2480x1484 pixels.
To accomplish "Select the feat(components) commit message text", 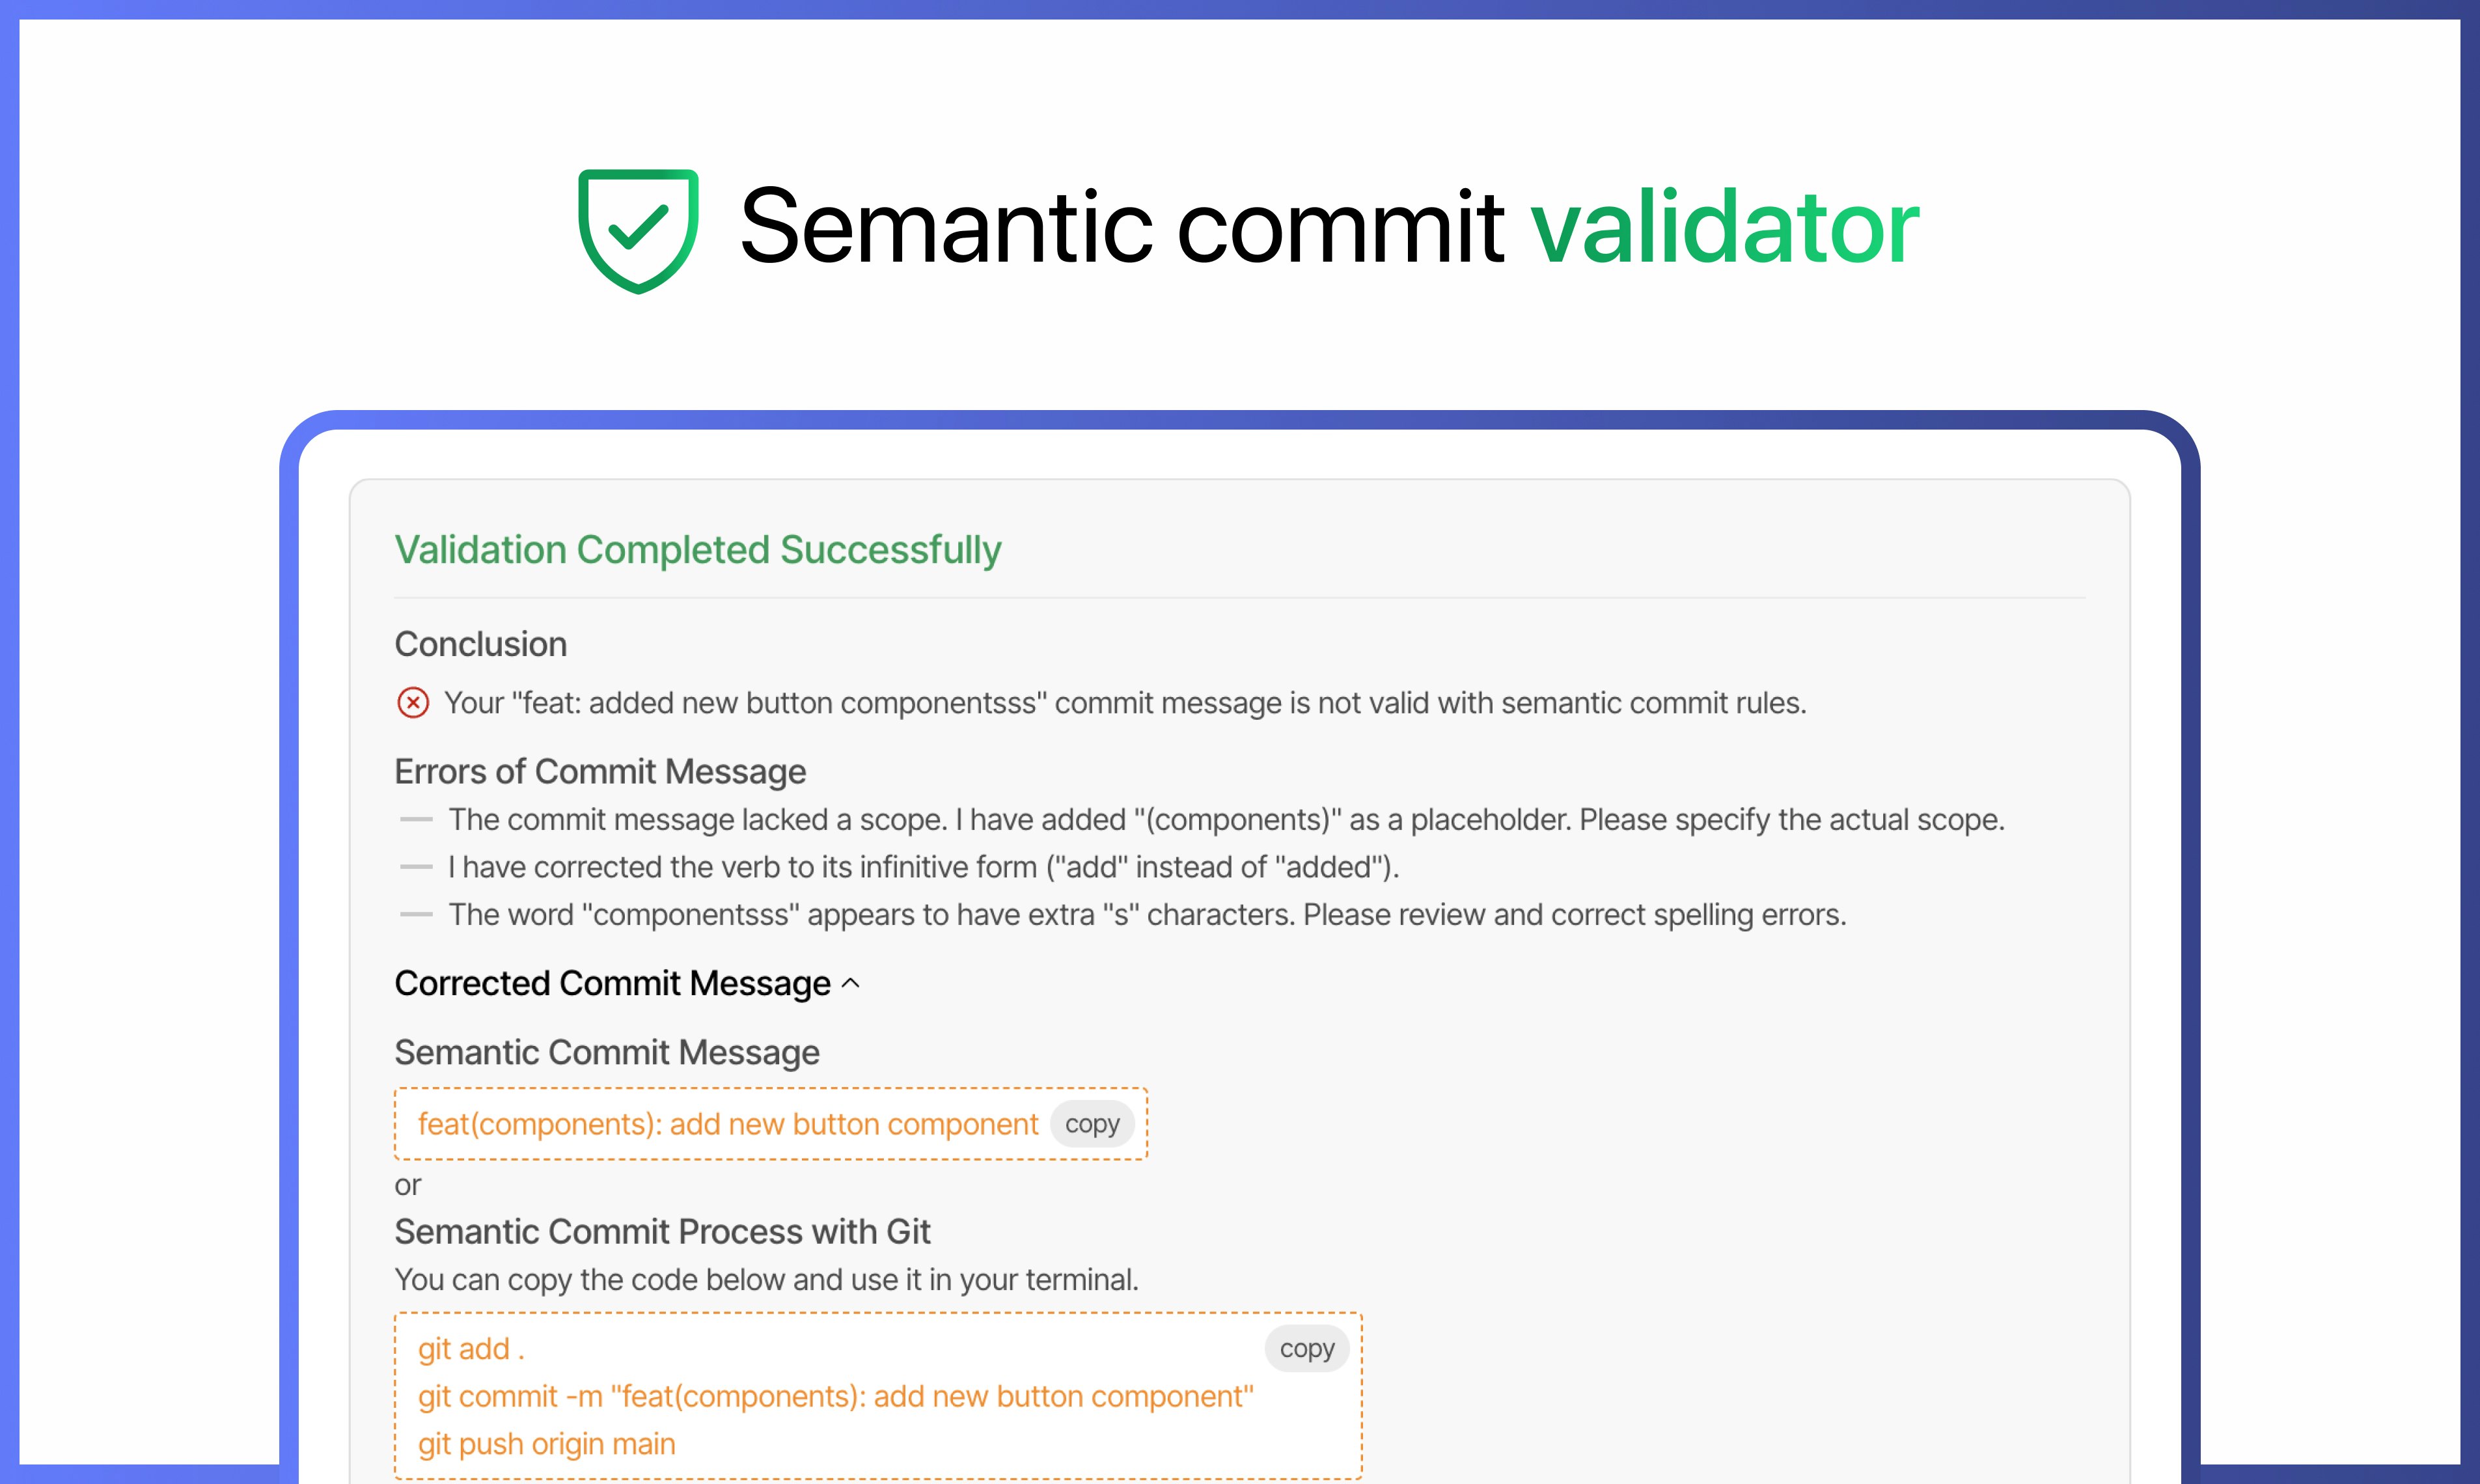I will pyautogui.click(x=728, y=1124).
